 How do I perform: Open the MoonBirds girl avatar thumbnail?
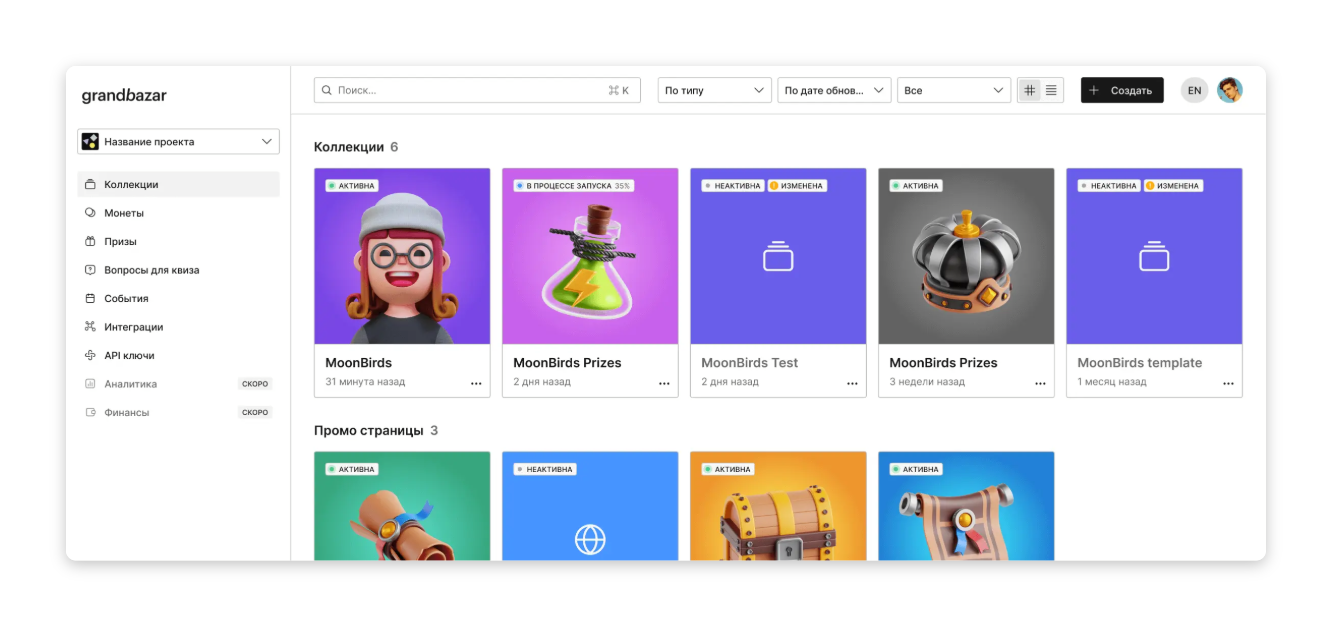tap(402, 256)
